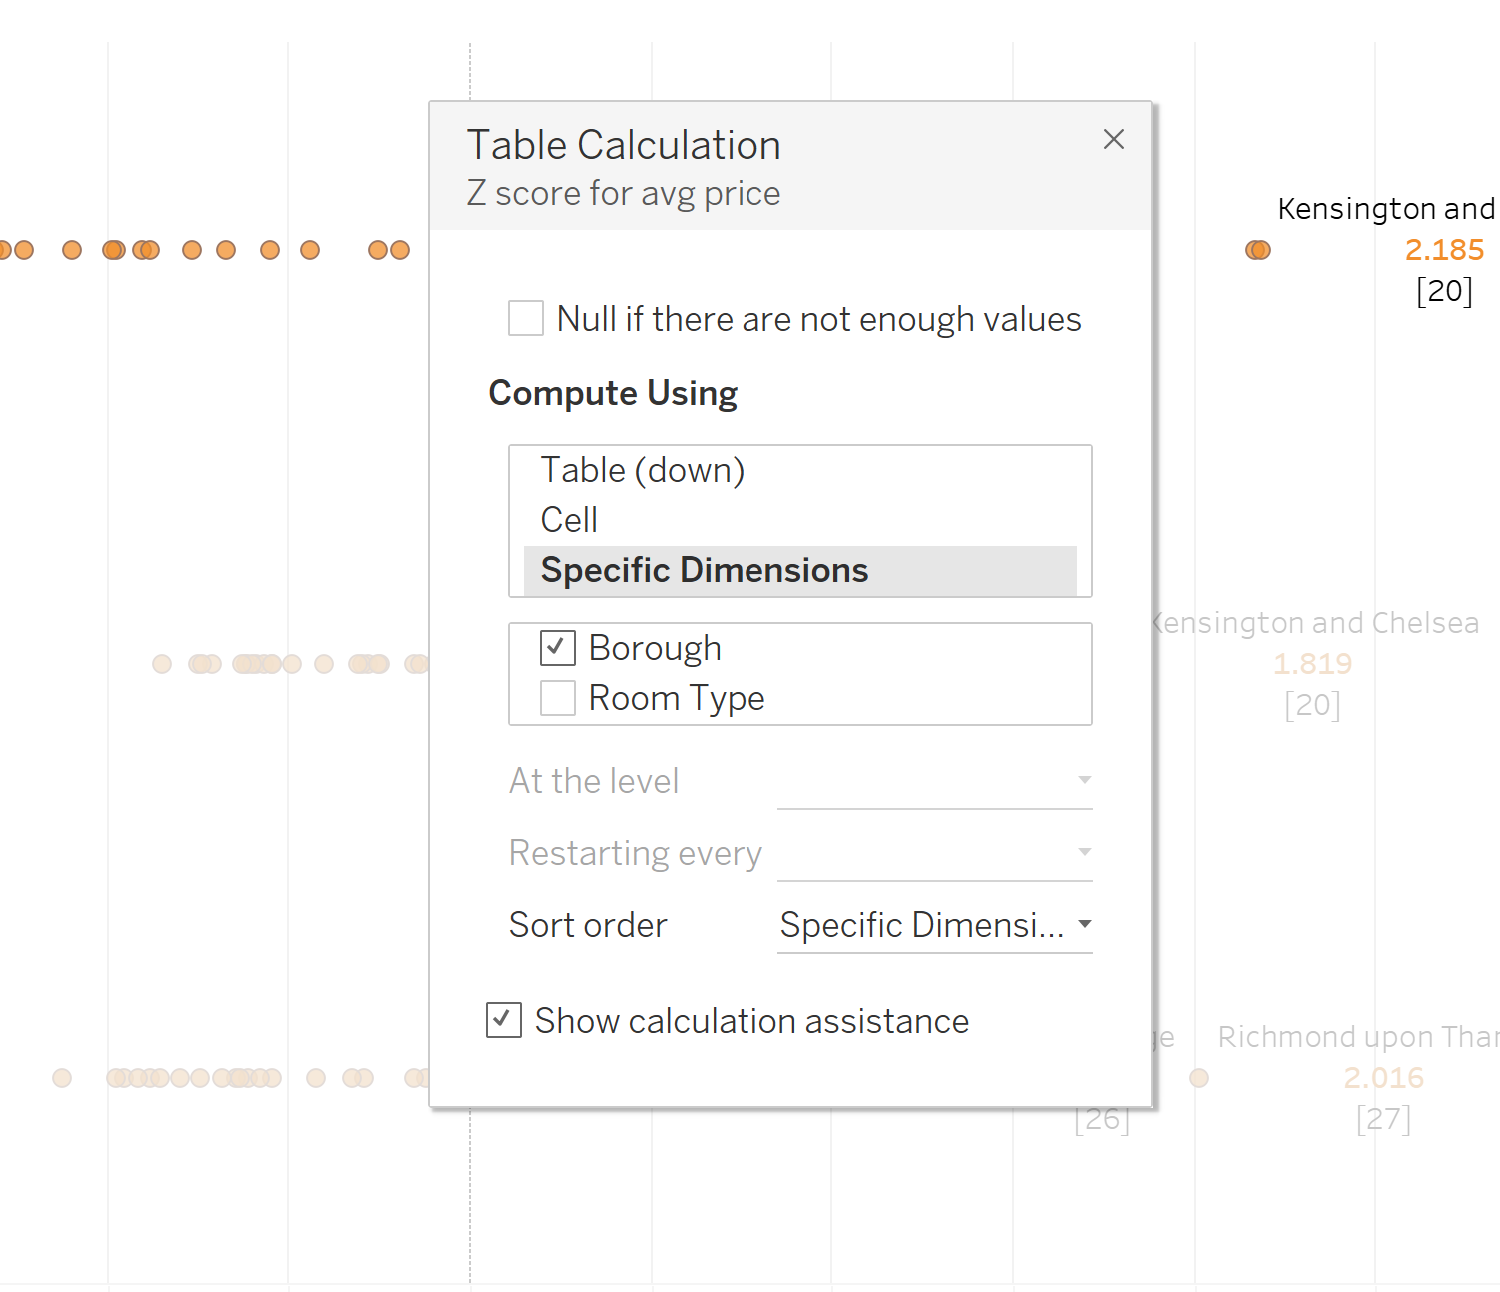Image resolution: width=1500 pixels, height=1292 pixels.
Task: Select Table (down) compute option
Action: tap(642, 470)
